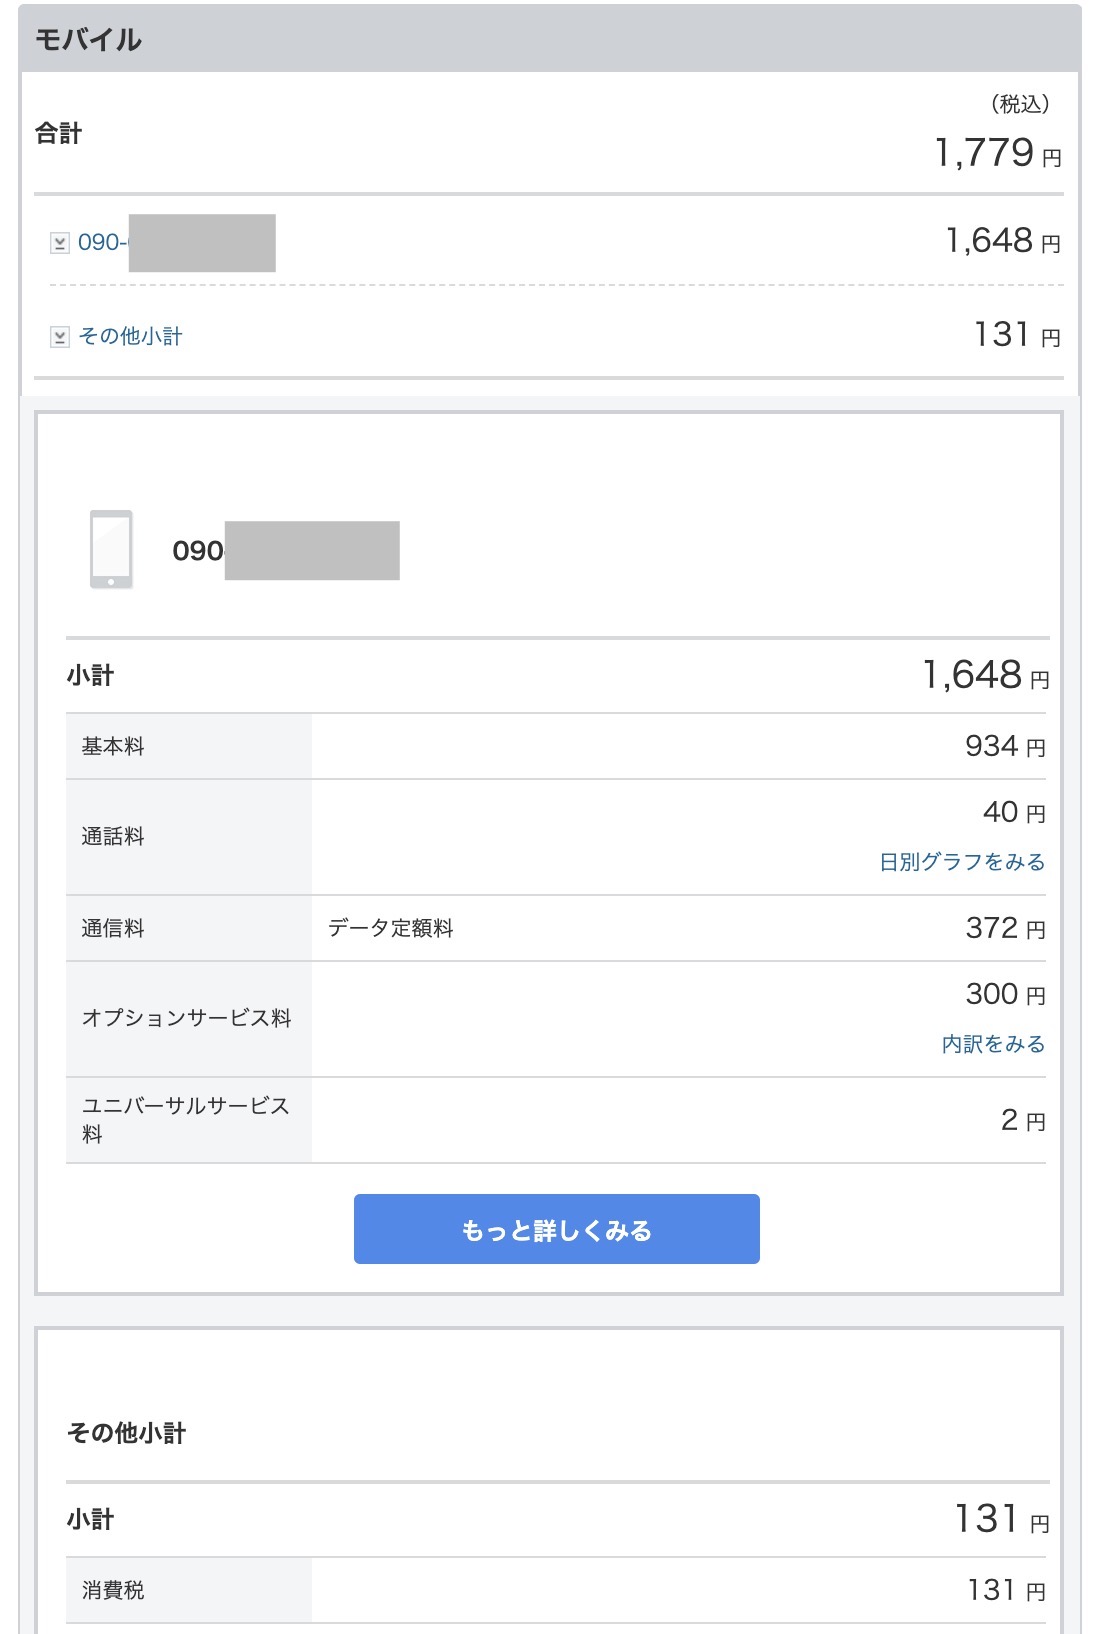Open the blue その他小計 link in the summary
The height and width of the screenshot is (1634, 1108).
(130, 337)
